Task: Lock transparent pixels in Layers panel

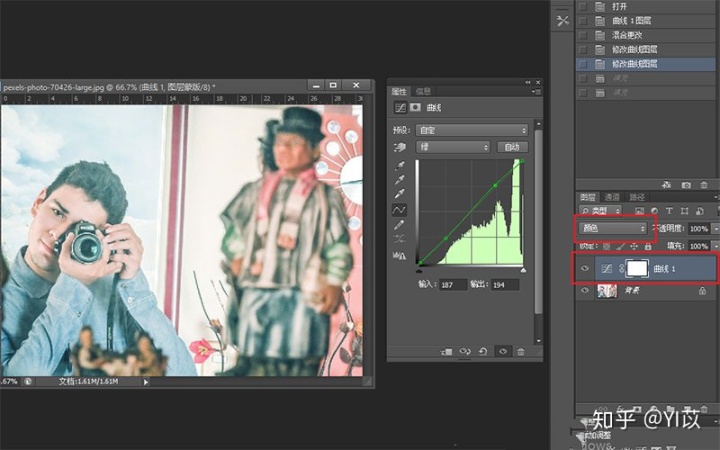Action: click(x=607, y=246)
